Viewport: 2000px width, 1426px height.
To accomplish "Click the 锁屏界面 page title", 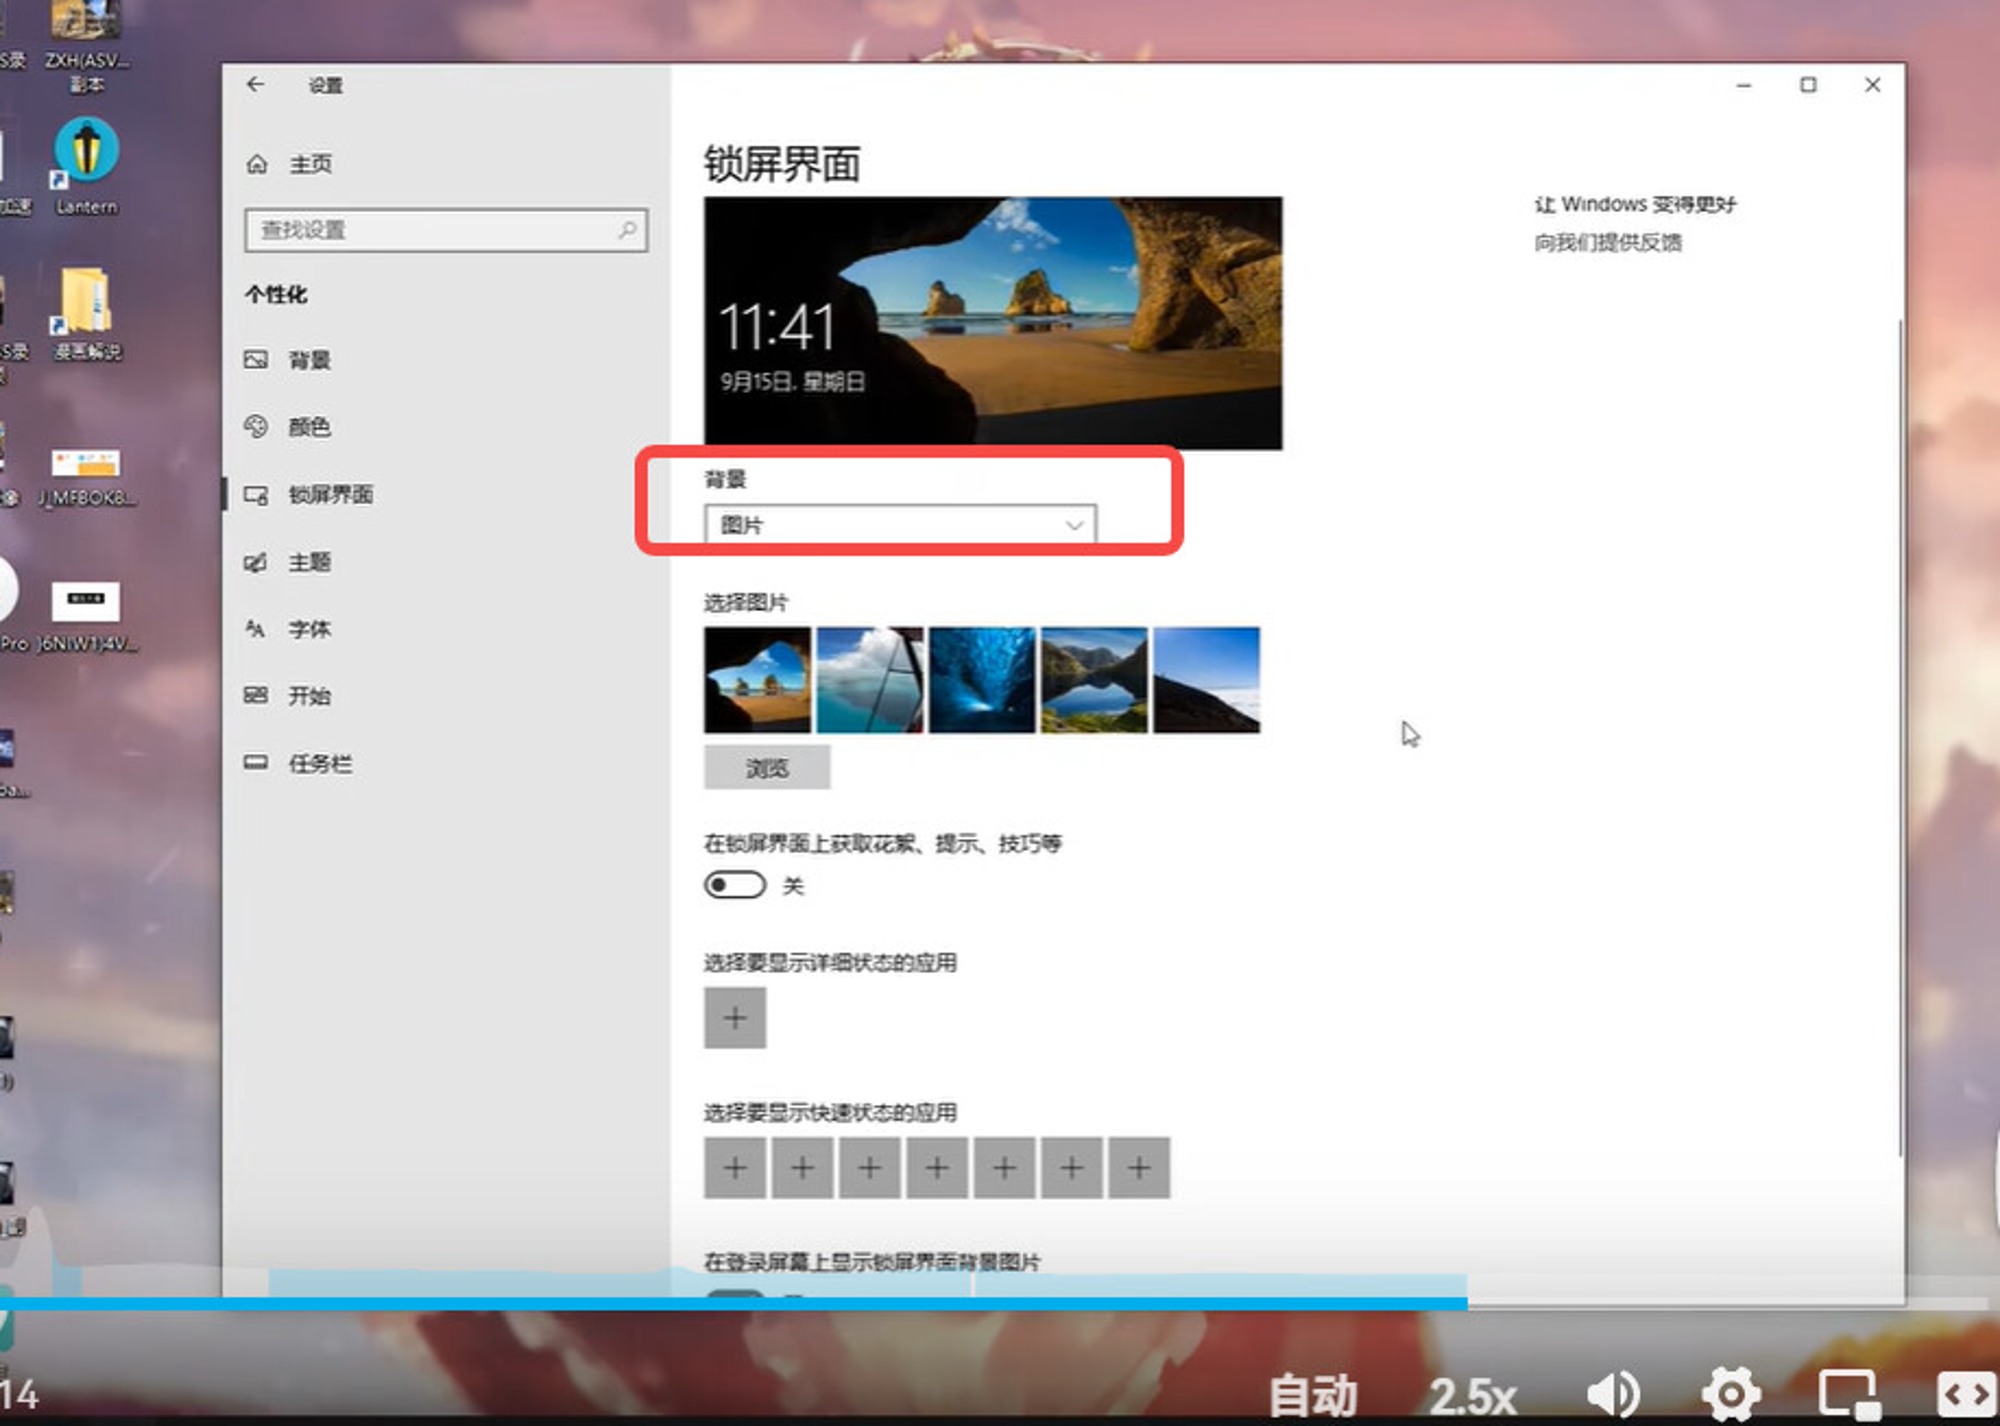I will pyautogui.click(x=782, y=164).
